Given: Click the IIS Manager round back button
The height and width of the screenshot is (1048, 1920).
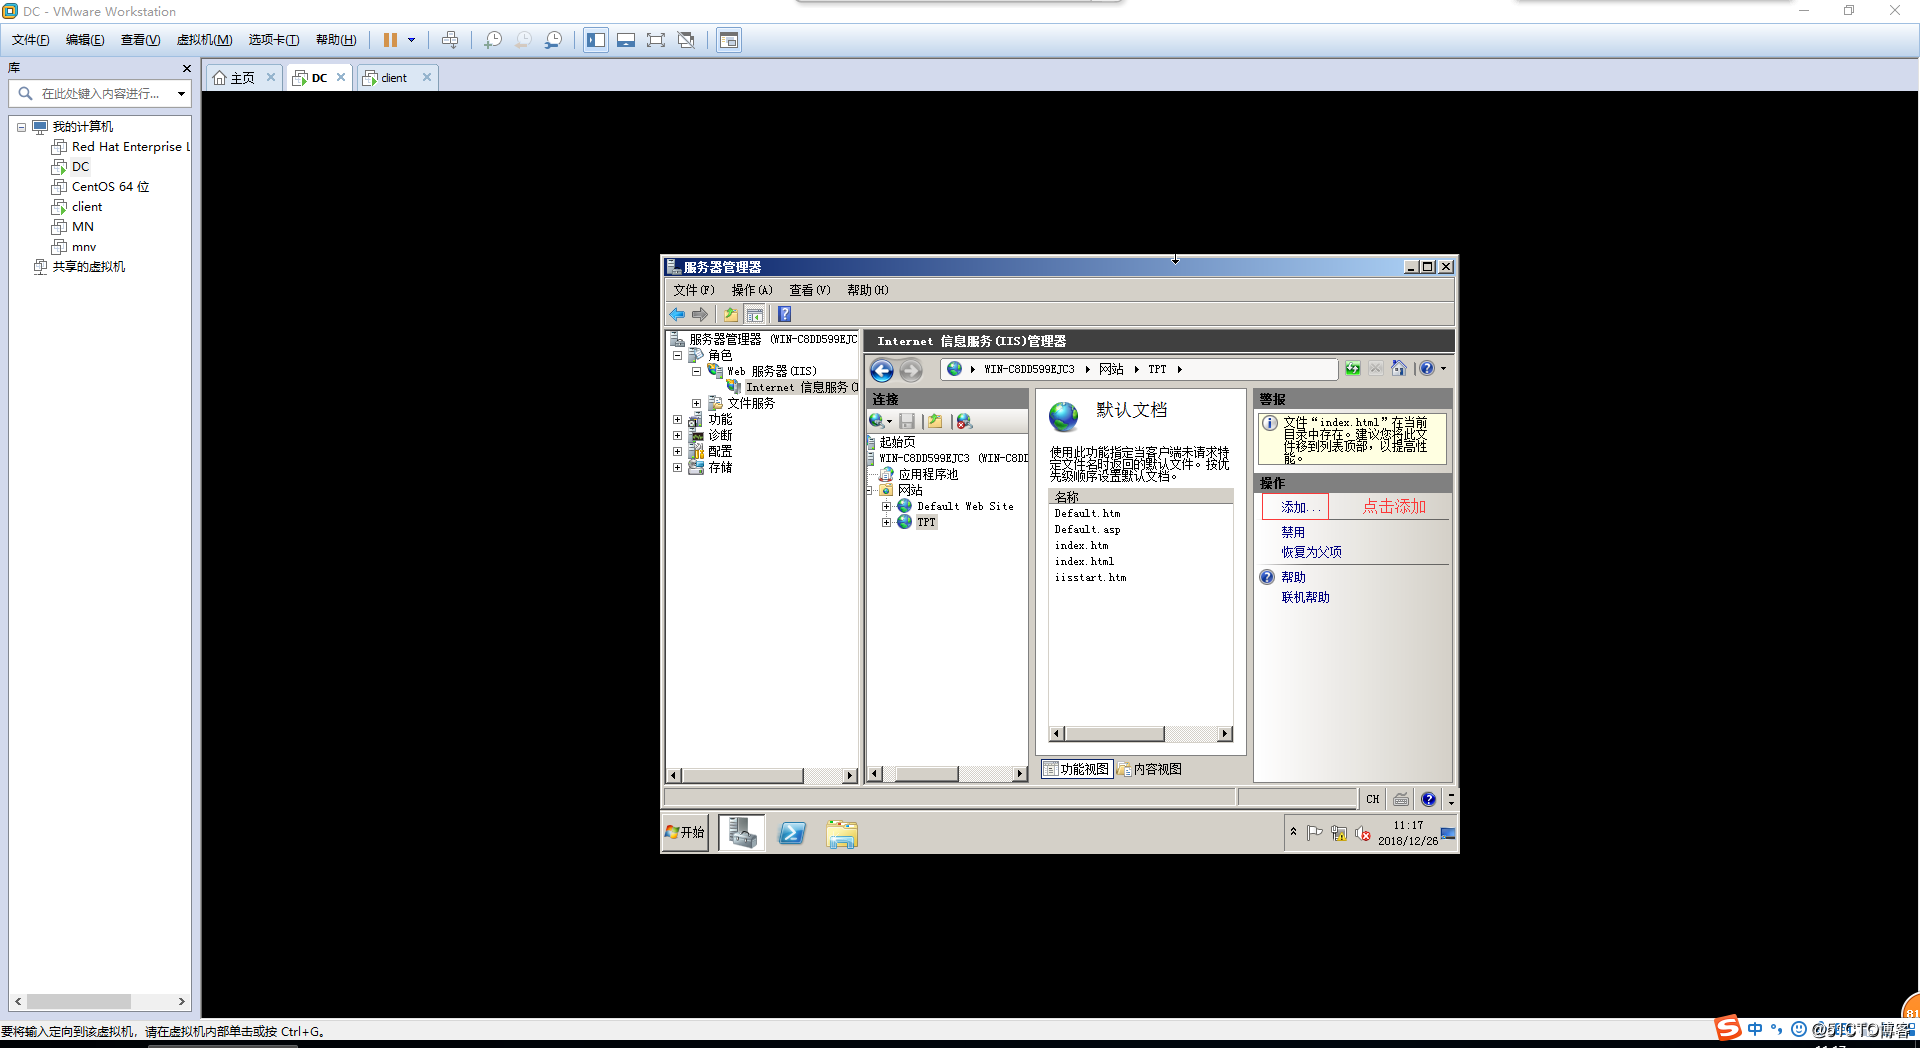Looking at the screenshot, I should pos(882,371).
